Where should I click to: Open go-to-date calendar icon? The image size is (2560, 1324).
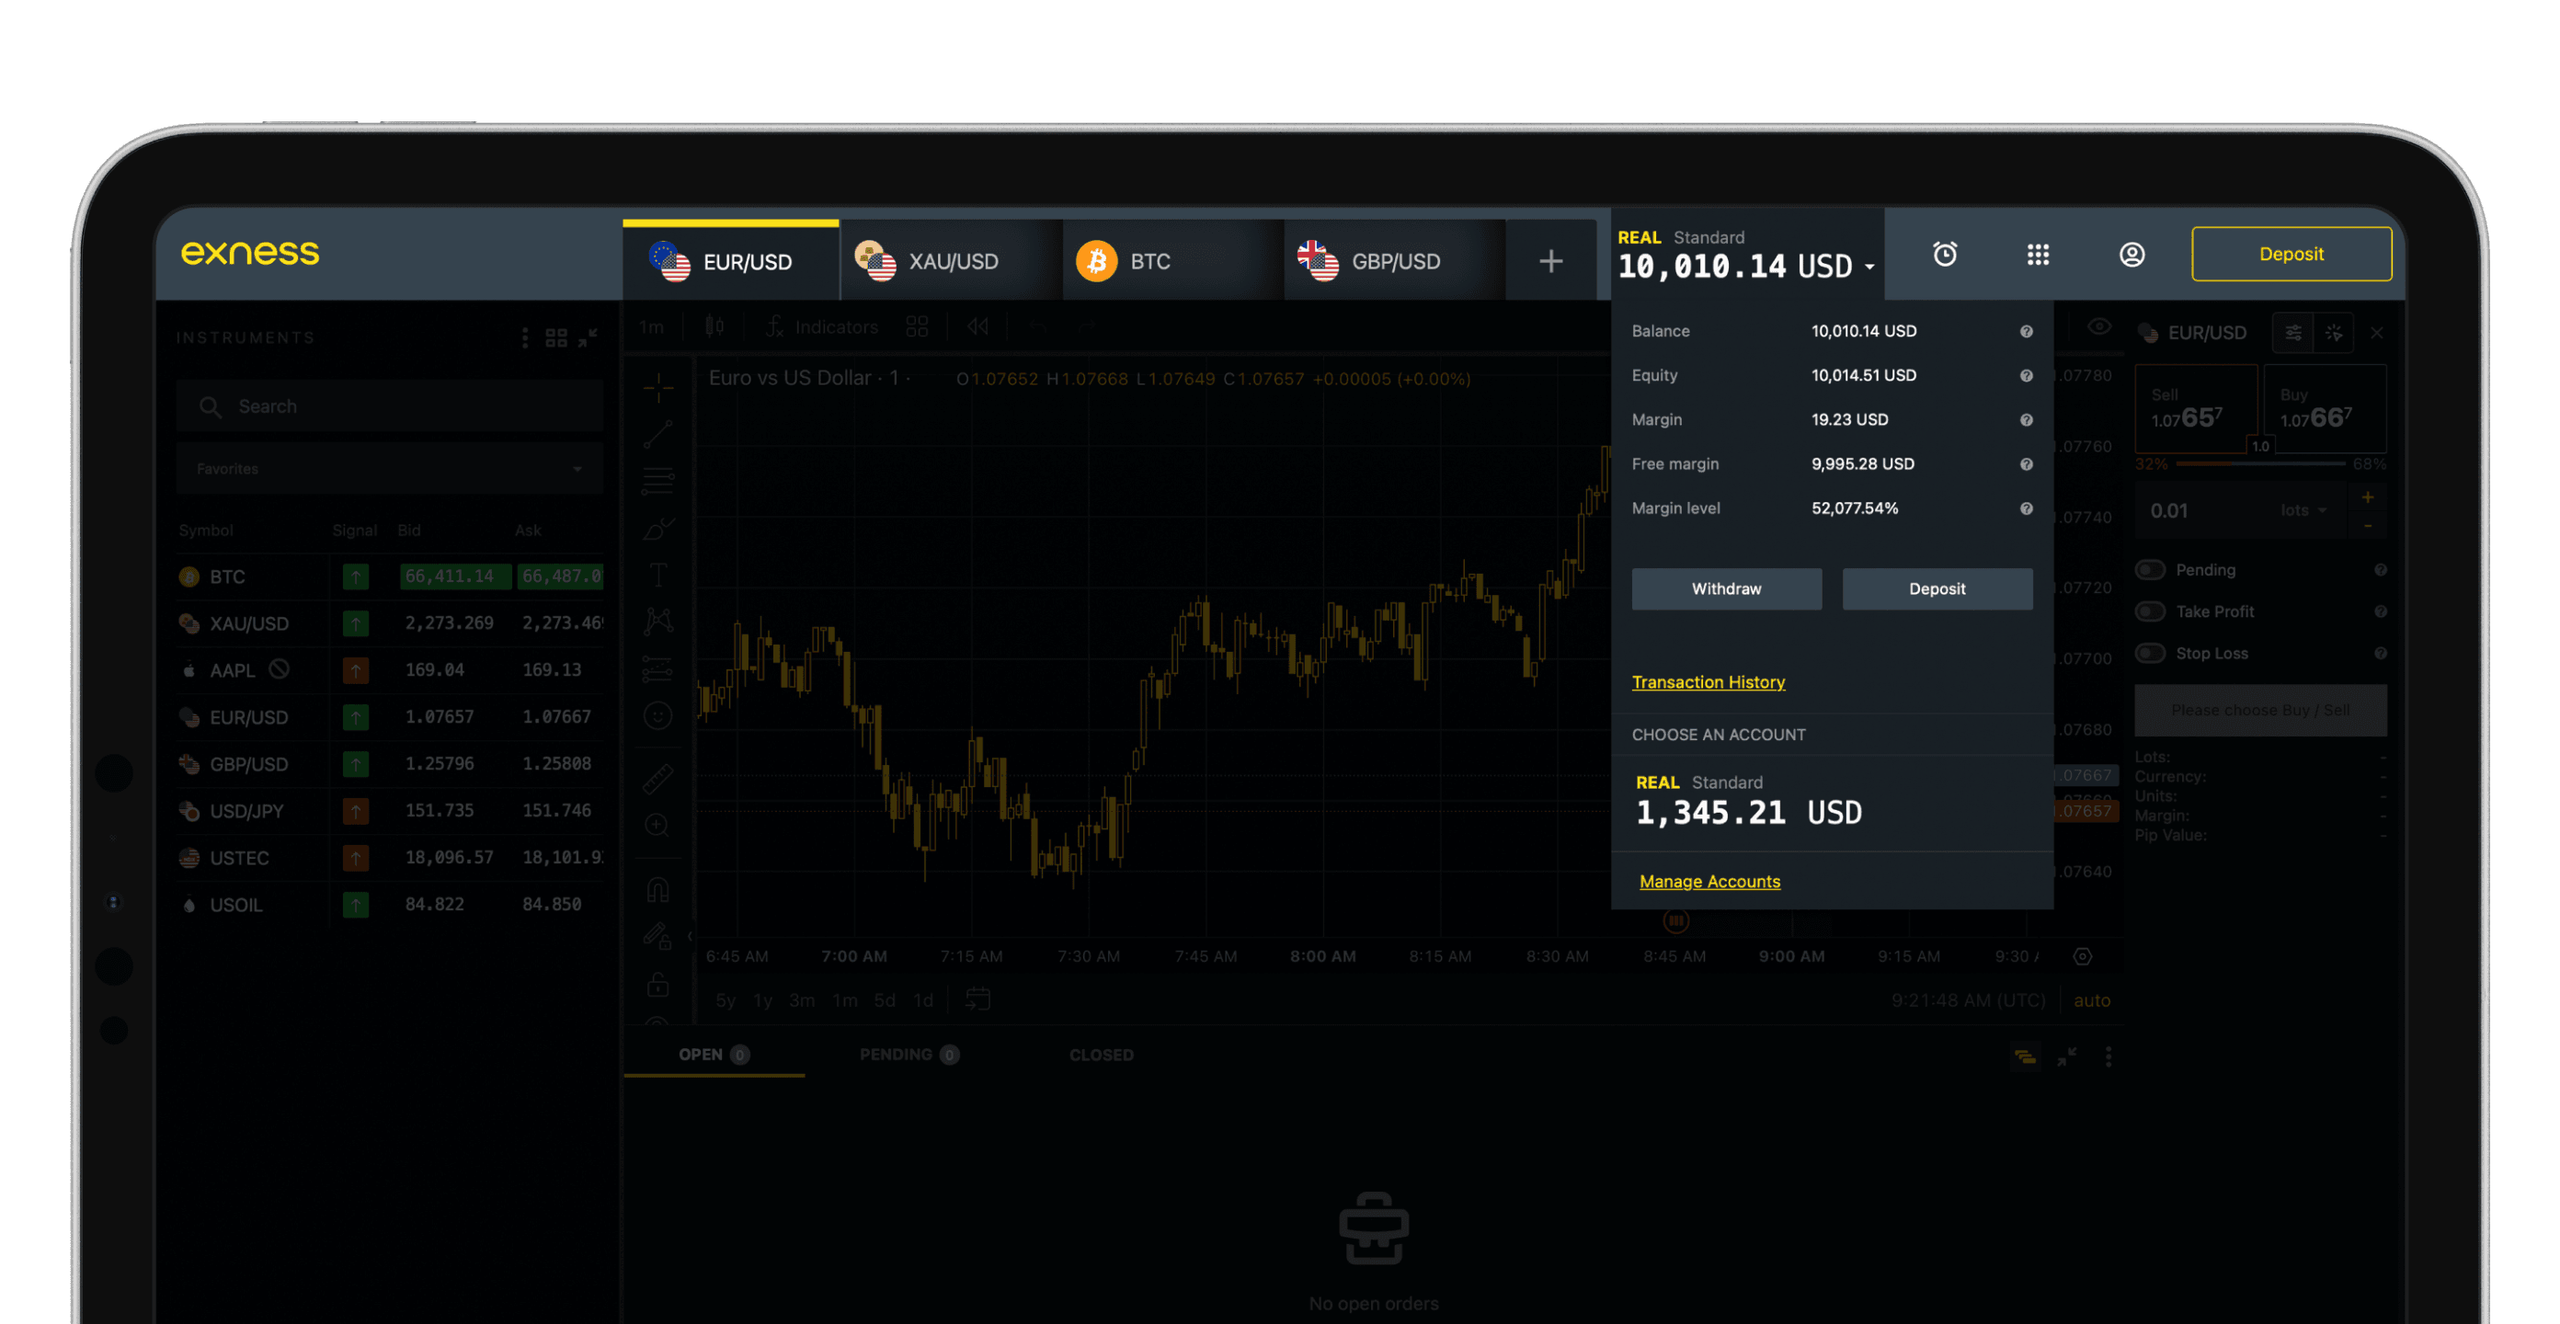(978, 998)
